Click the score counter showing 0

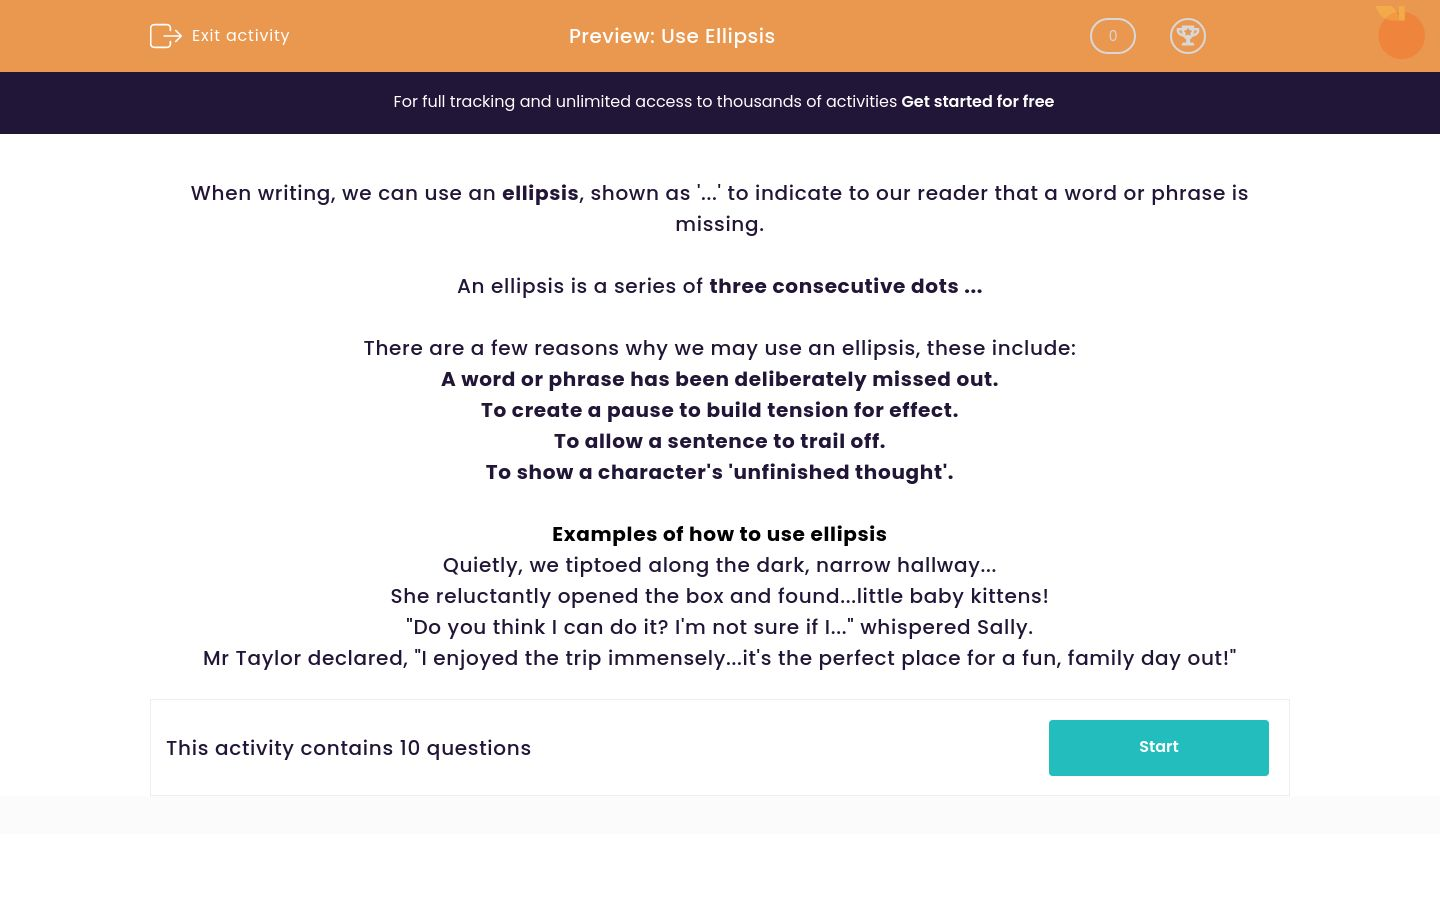[1112, 36]
